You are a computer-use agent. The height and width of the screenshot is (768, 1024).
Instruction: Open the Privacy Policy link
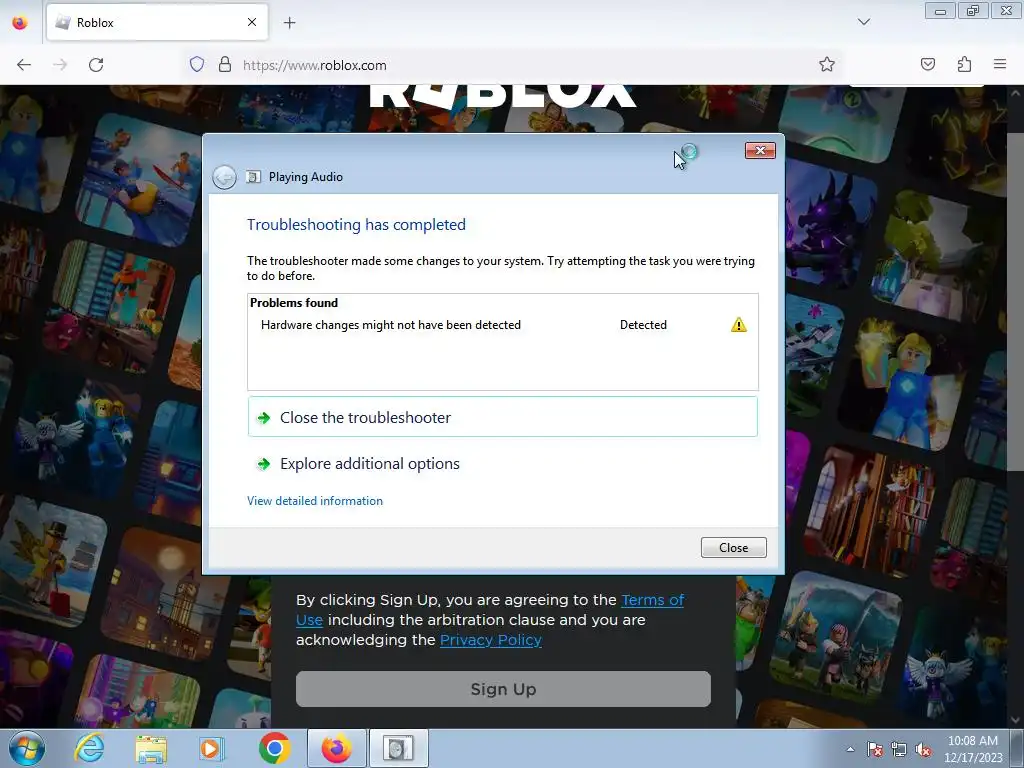click(491, 640)
